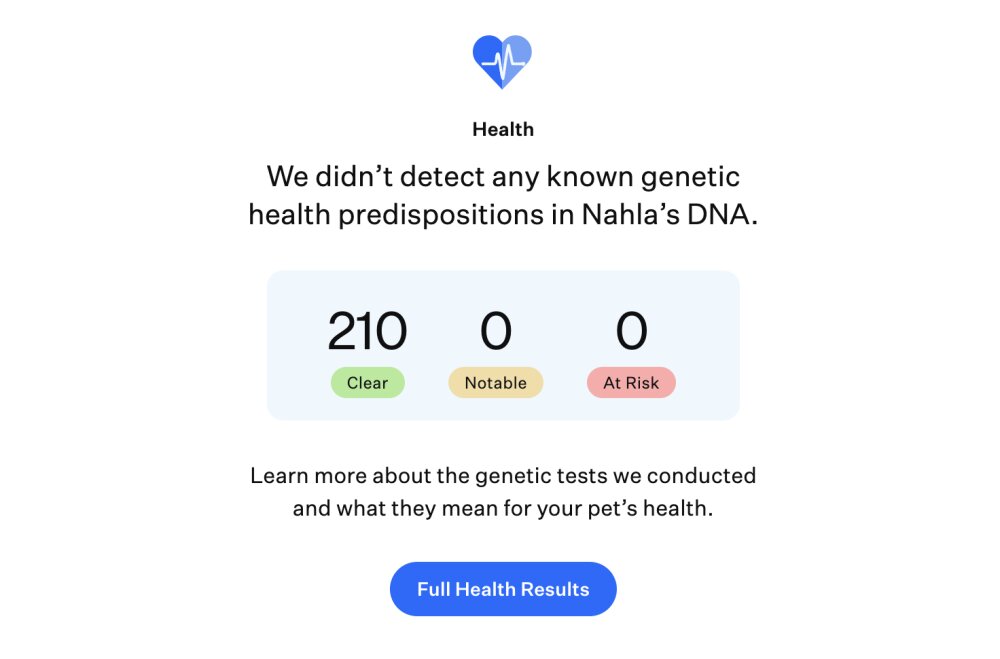The width and height of the screenshot is (1000, 659).
Task: Open Full Health Results
Action: [503, 589]
